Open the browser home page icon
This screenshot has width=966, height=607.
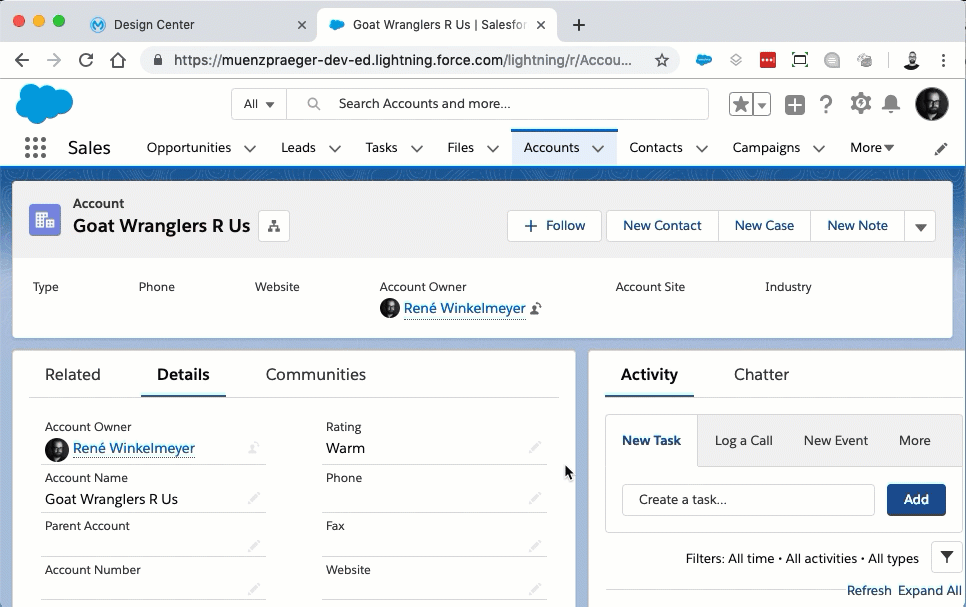pyautogui.click(x=118, y=60)
